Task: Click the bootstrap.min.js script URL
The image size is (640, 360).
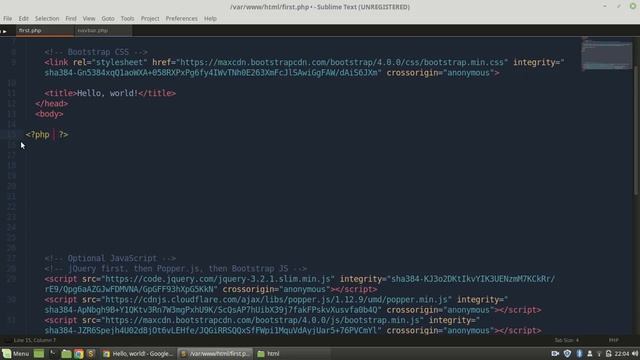Action: pos(263,320)
